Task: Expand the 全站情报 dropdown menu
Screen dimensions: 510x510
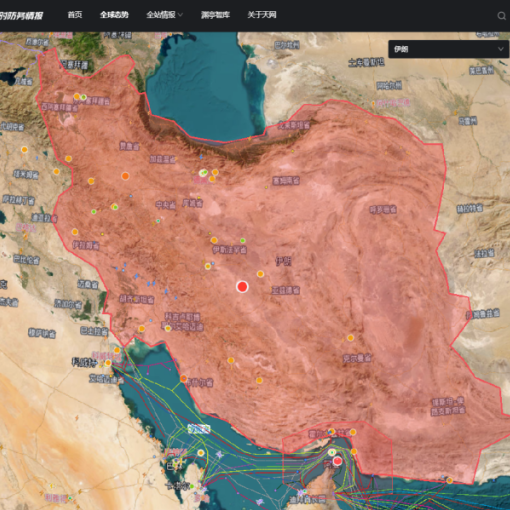Action: pyautogui.click(x=164, y=15)
